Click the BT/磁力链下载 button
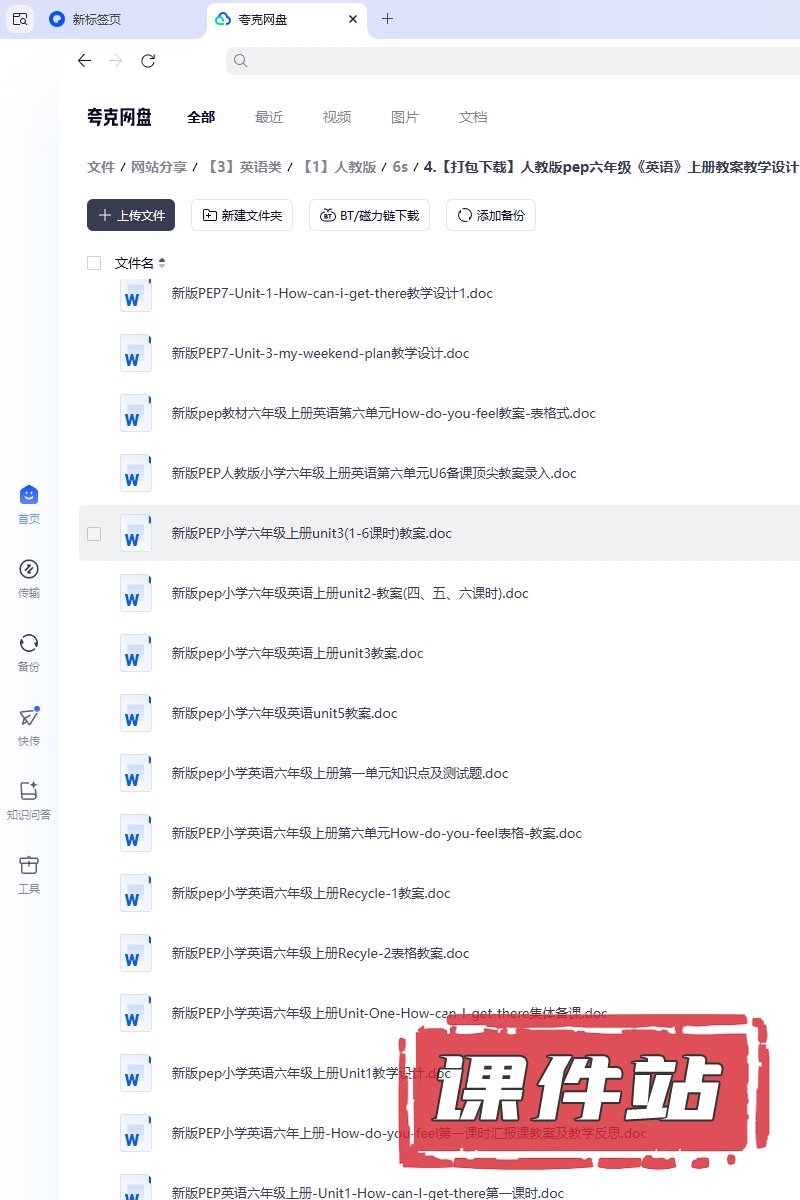Image resolution: width=800 pixels, height=1200 pixels. [370, 215]
